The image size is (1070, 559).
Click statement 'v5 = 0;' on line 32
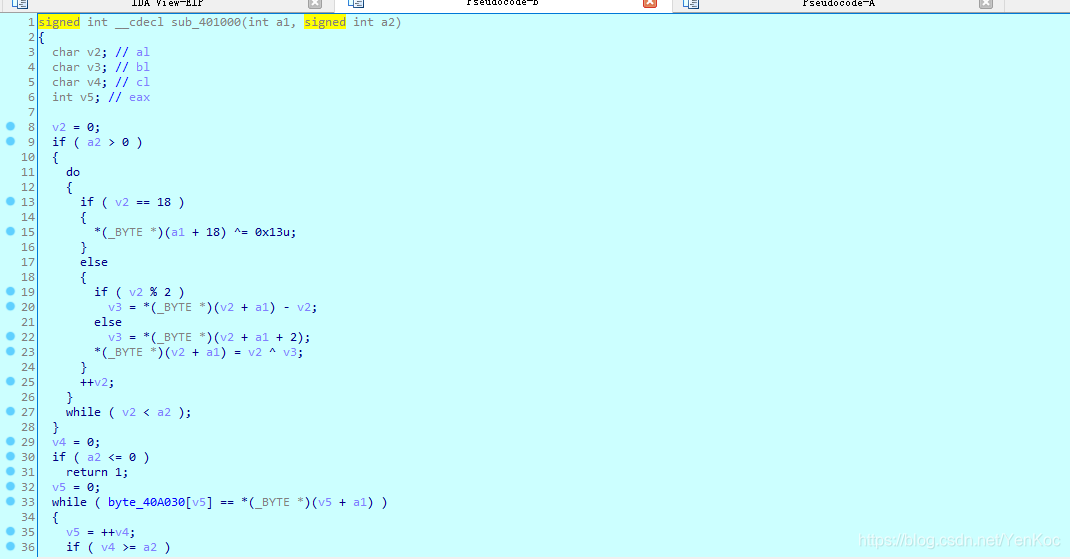(76, 487)
